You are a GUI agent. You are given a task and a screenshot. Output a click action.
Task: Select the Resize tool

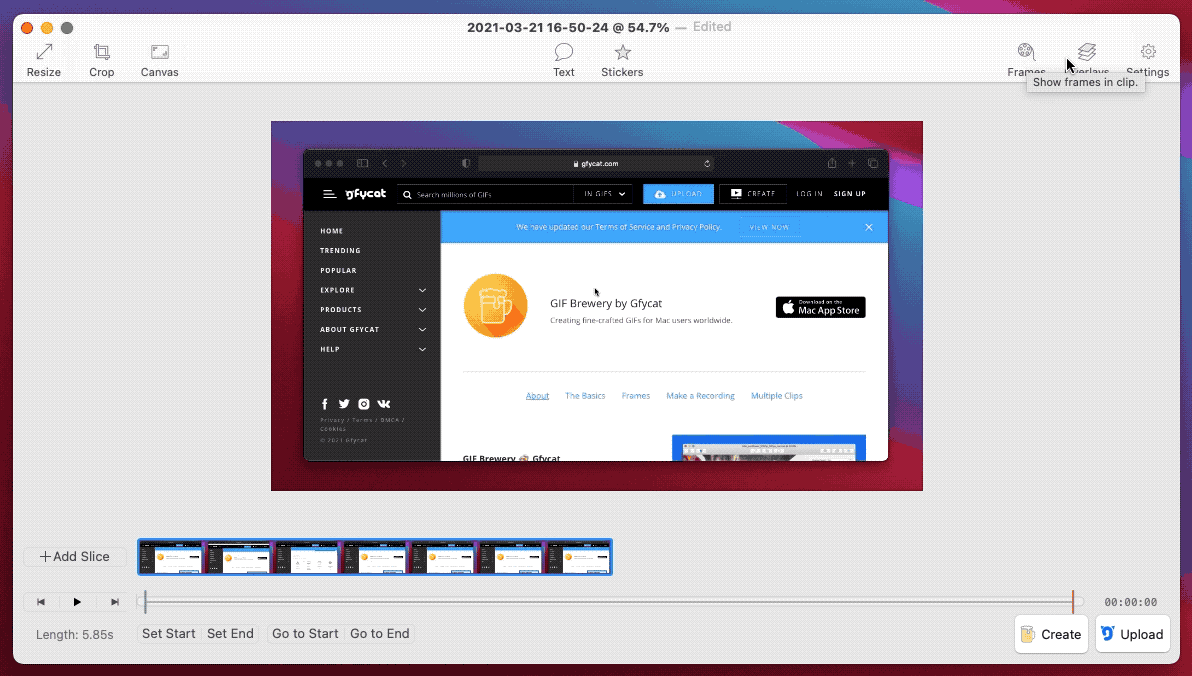pos(43,58)
